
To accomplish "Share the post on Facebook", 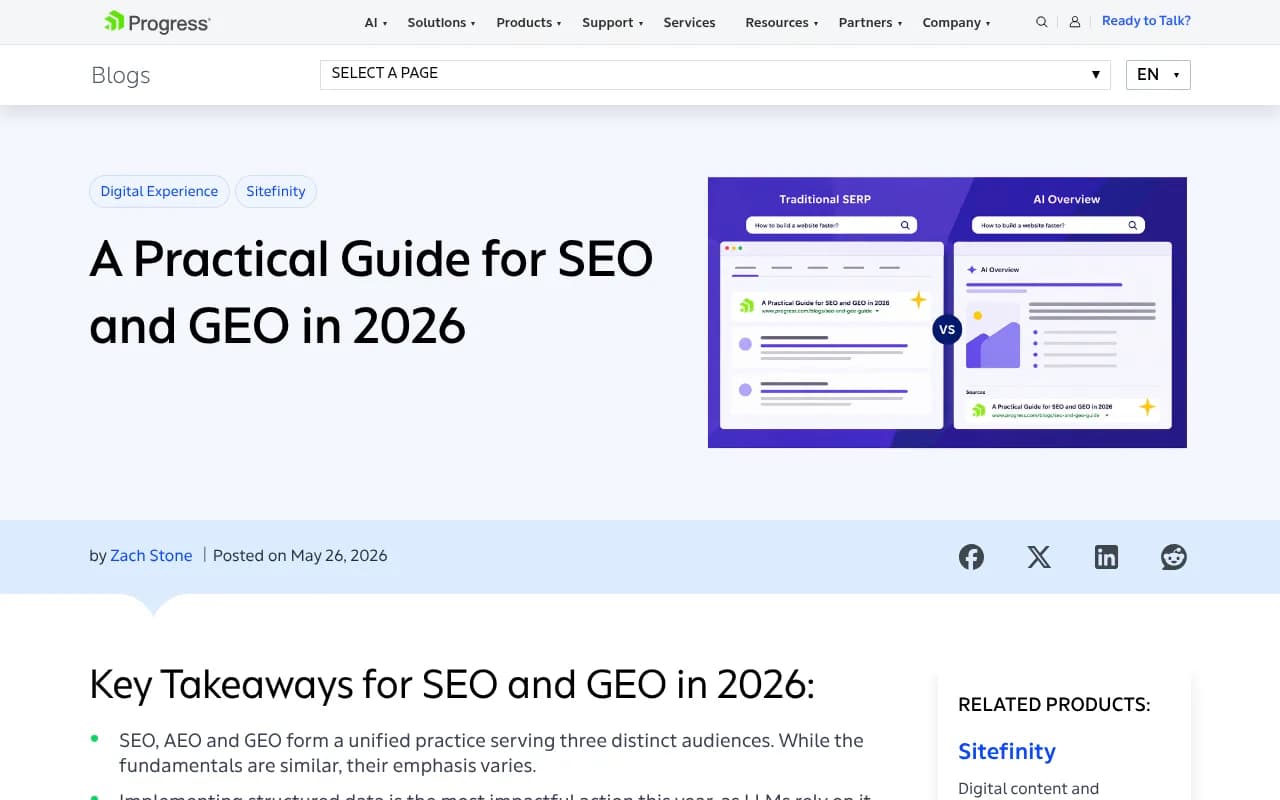I will tap(971, 557).
